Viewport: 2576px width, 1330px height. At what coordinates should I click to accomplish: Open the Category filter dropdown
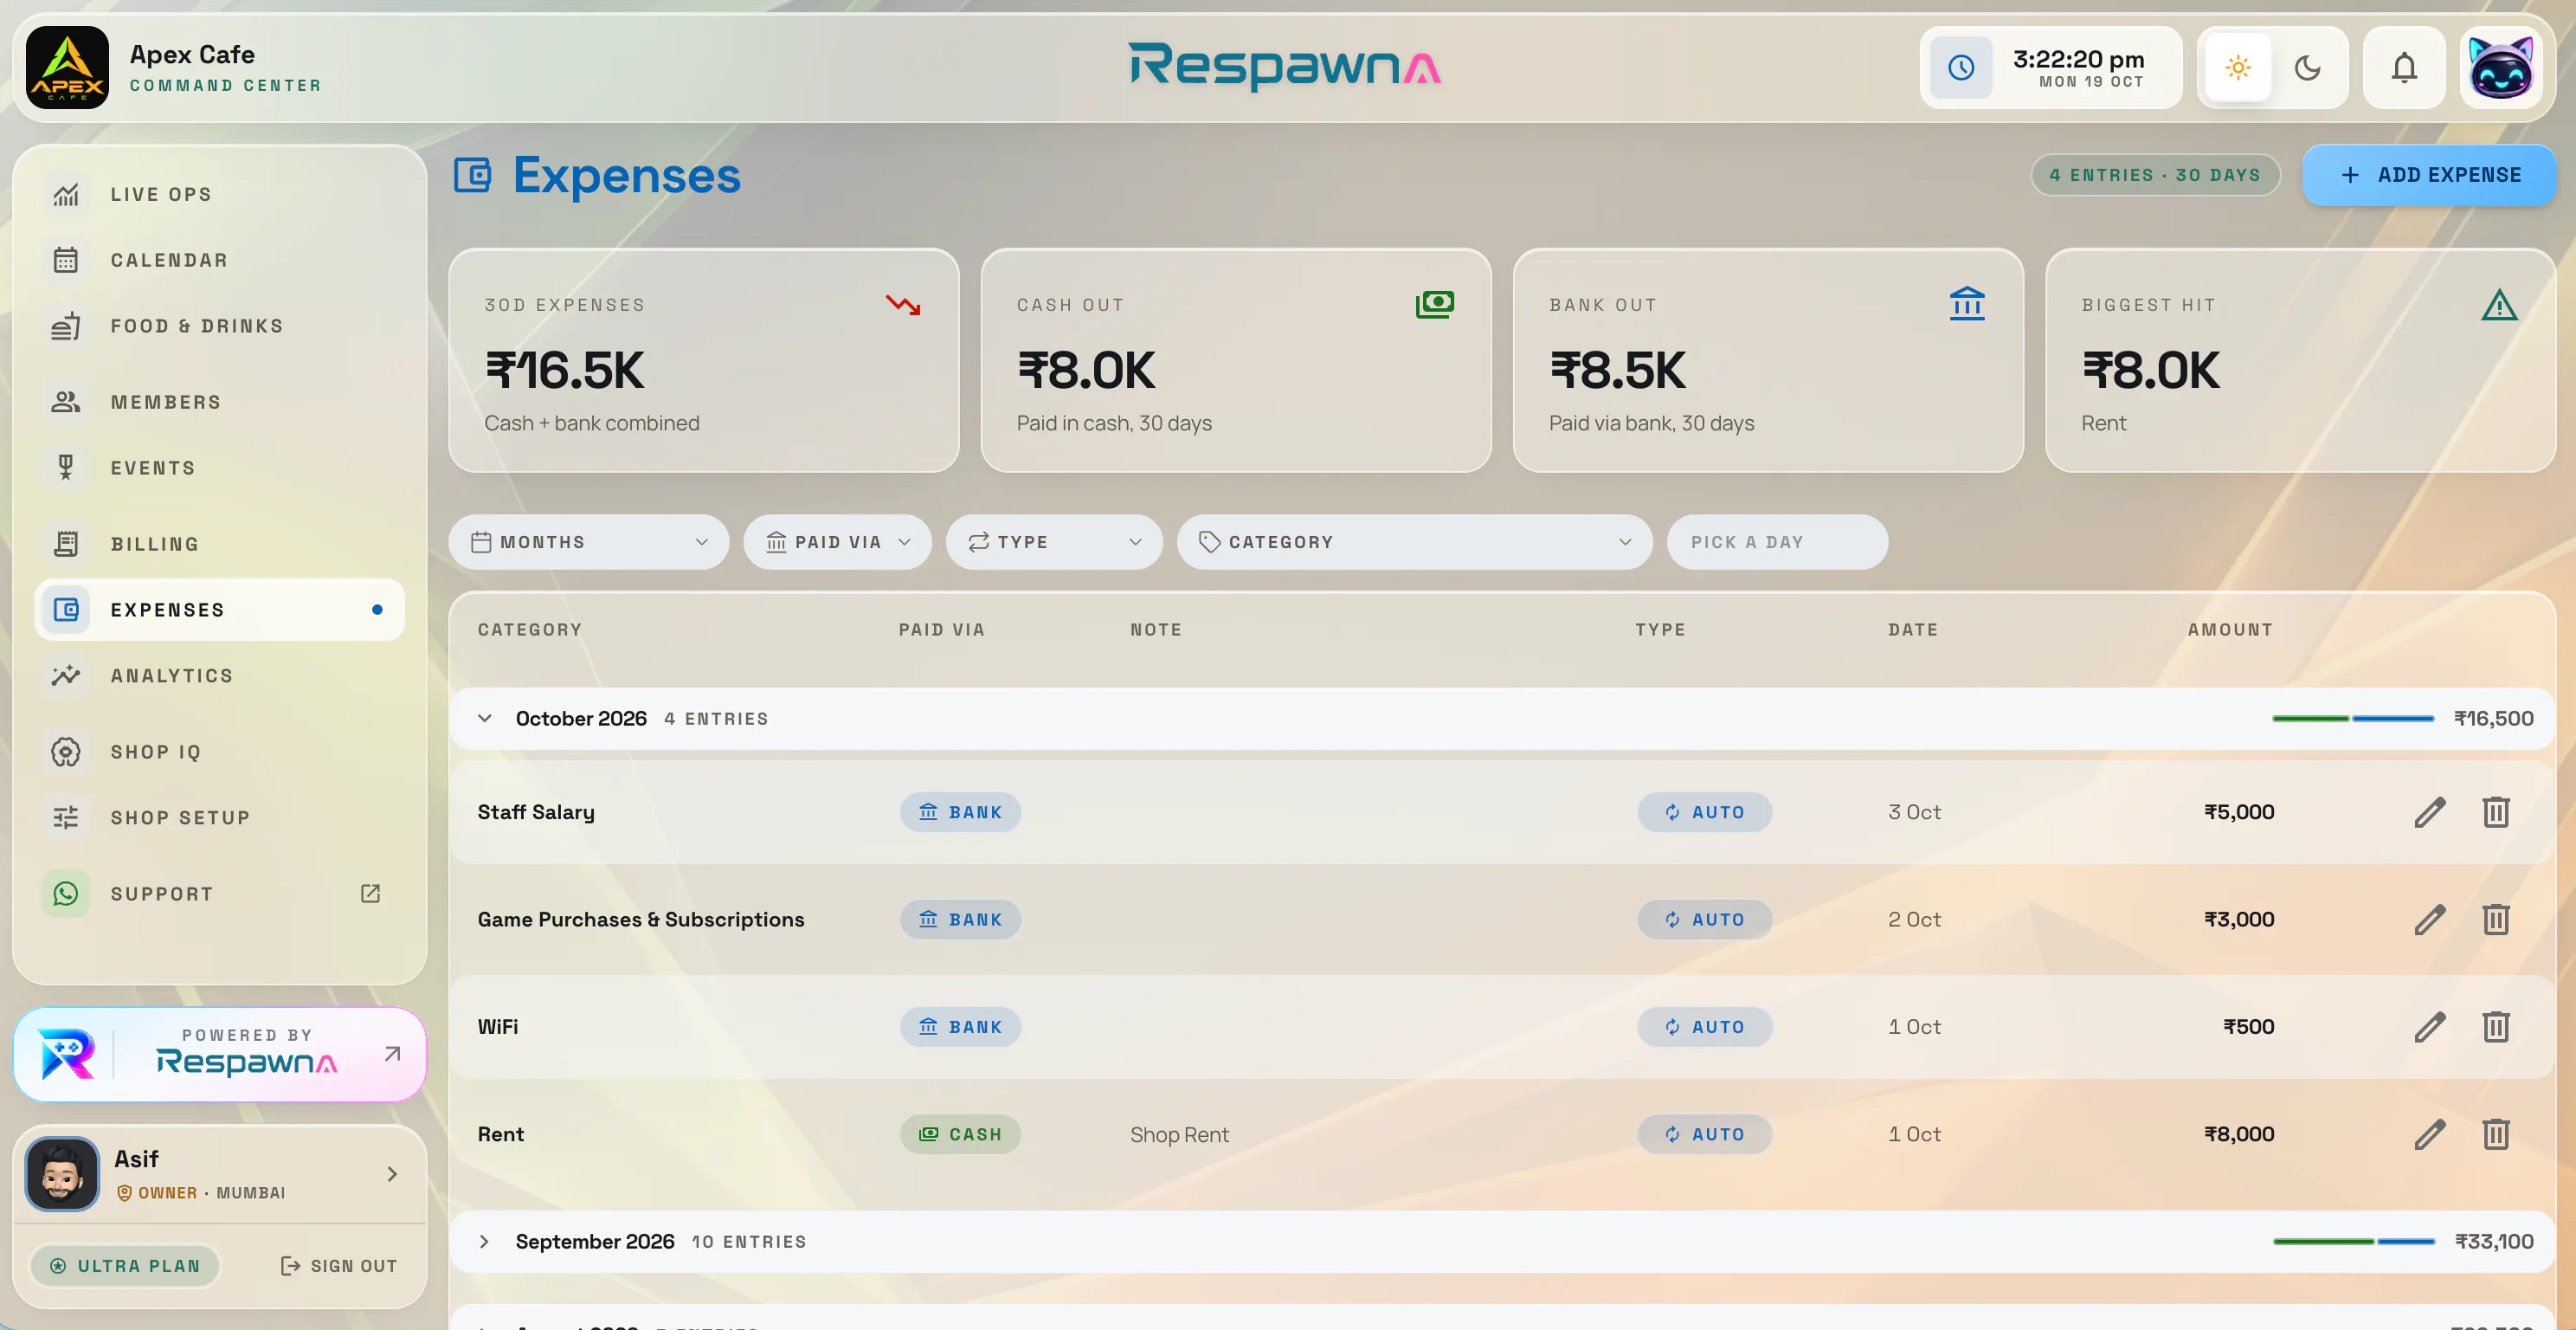pos(1414,542)
